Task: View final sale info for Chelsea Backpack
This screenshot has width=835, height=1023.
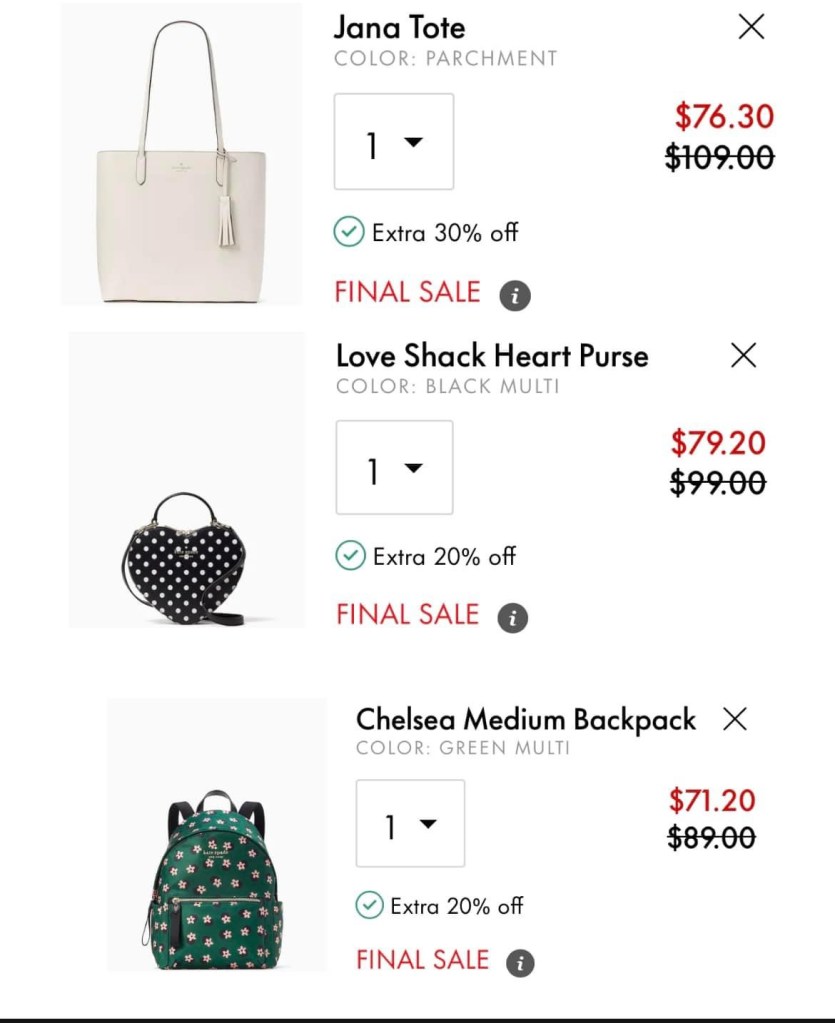Action: pos(520,963)
